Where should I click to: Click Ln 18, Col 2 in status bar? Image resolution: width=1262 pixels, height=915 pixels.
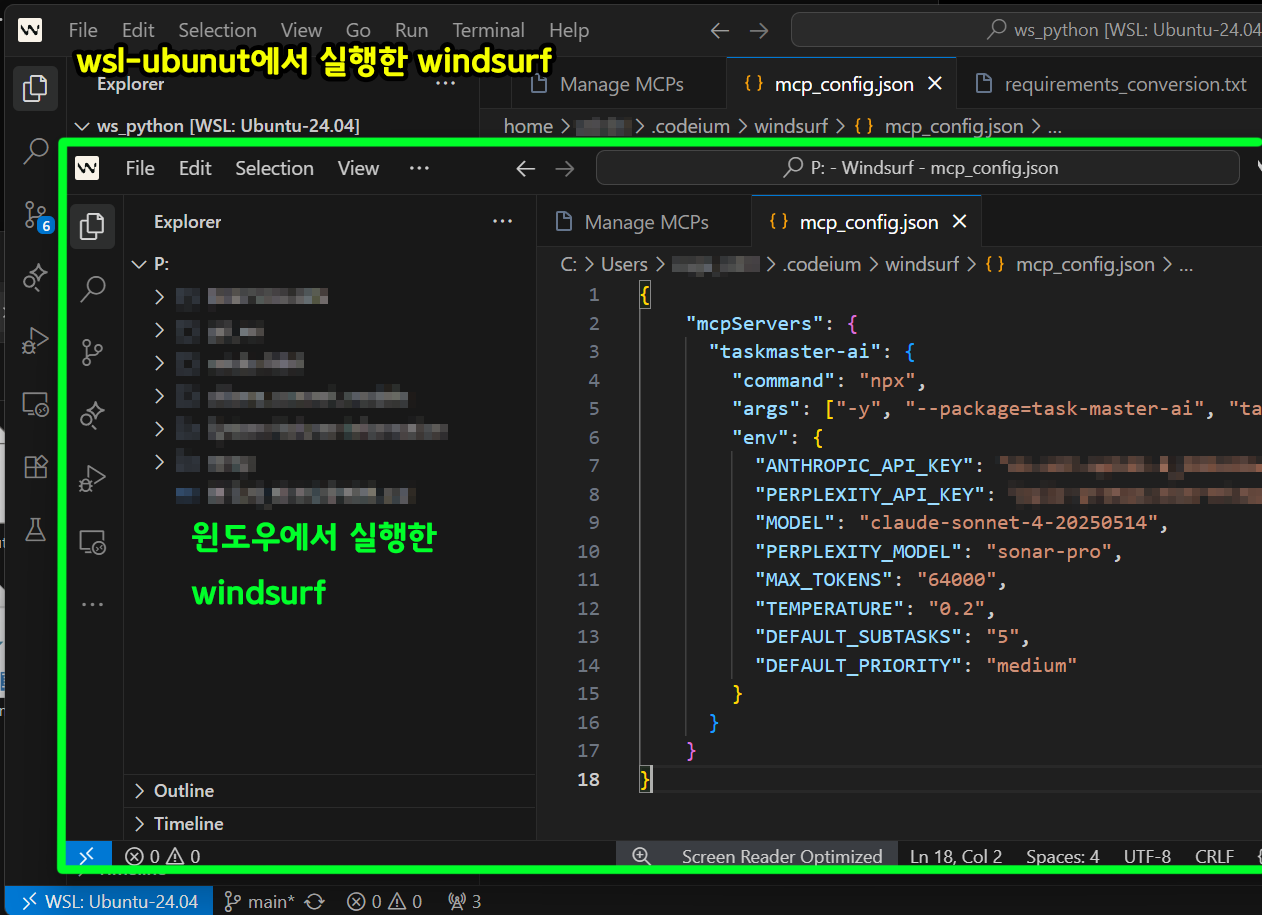956,856
